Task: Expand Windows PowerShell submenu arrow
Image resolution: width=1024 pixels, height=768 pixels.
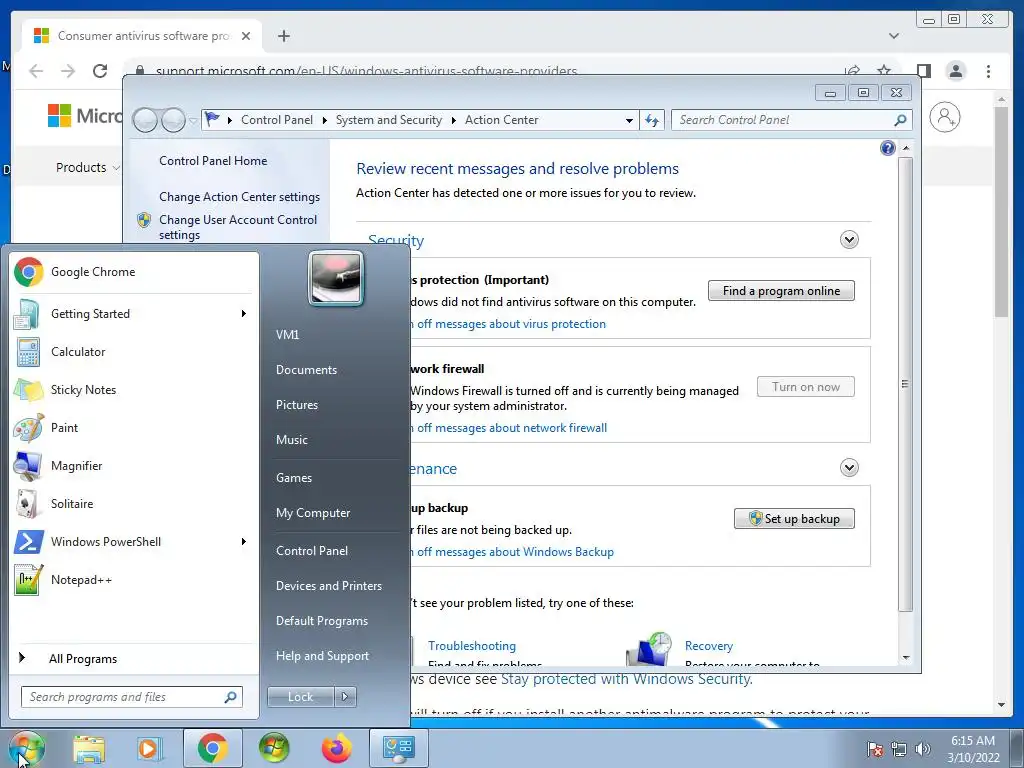Action: pos(244,542)
